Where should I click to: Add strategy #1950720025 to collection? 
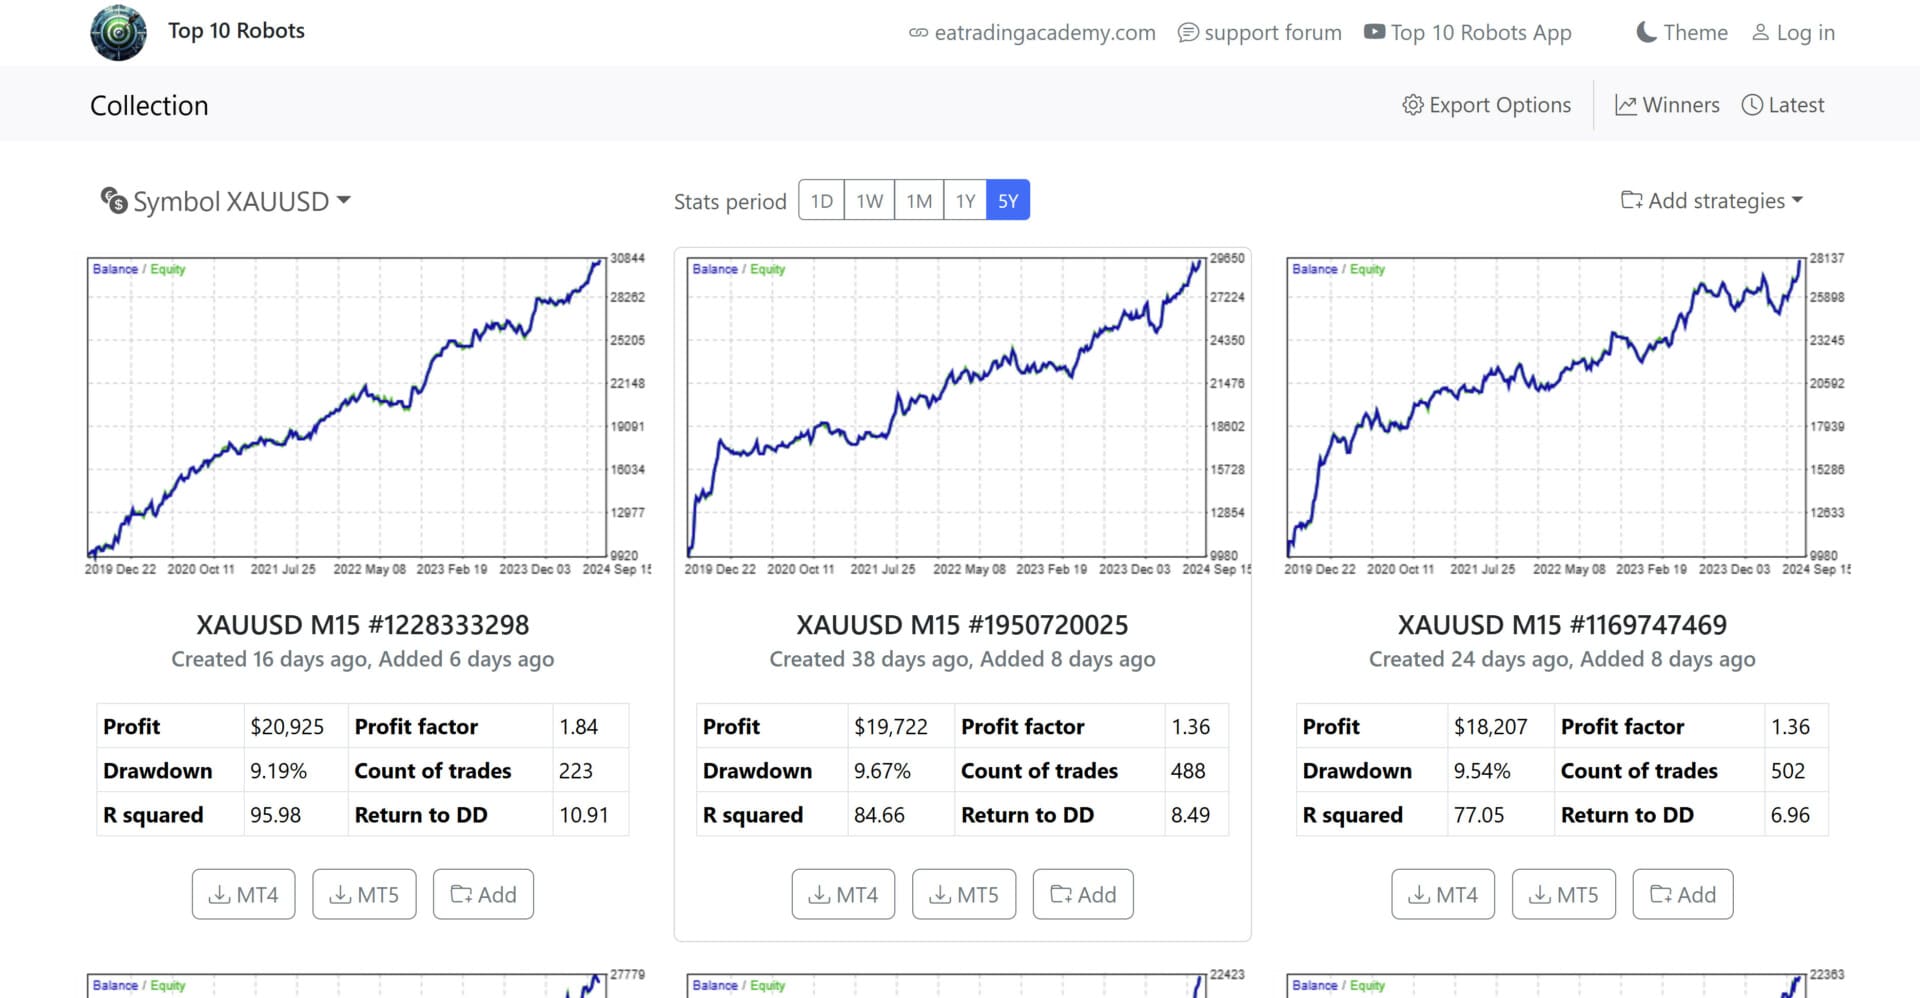coord(1083,894)
